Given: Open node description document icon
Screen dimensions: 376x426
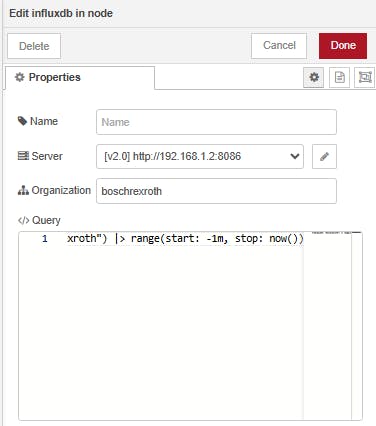Looking at the screenshot, I should click(339, 78).
